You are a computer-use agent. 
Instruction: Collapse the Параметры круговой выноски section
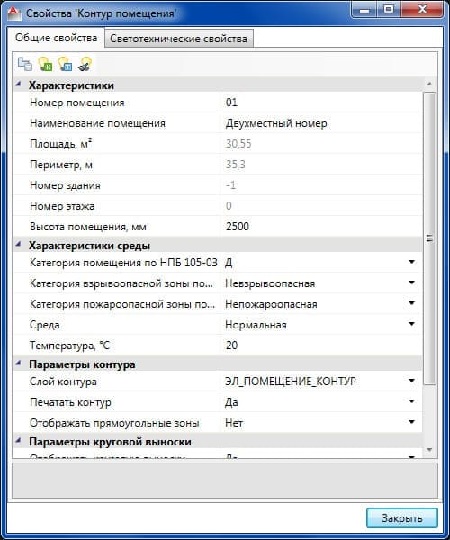pyautogui.click(x=19, y=440)
